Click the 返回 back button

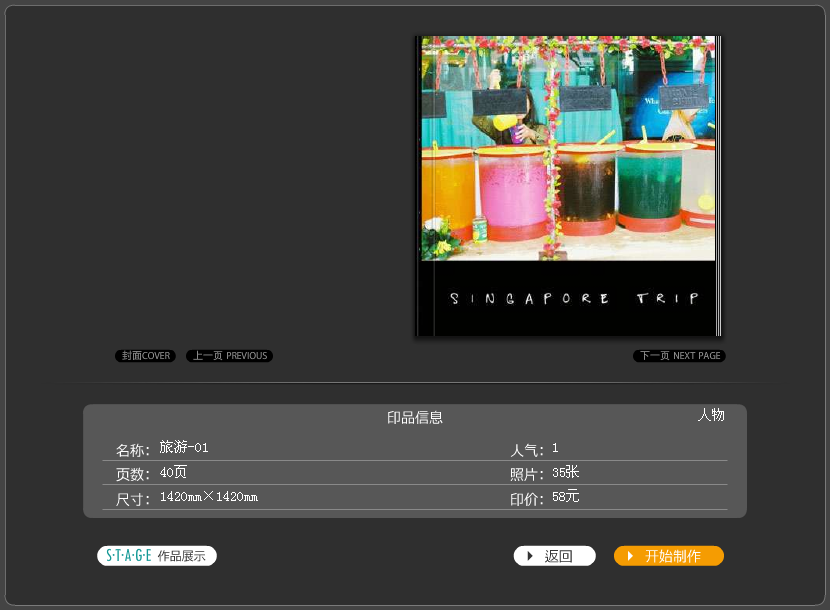coord(554,556)
